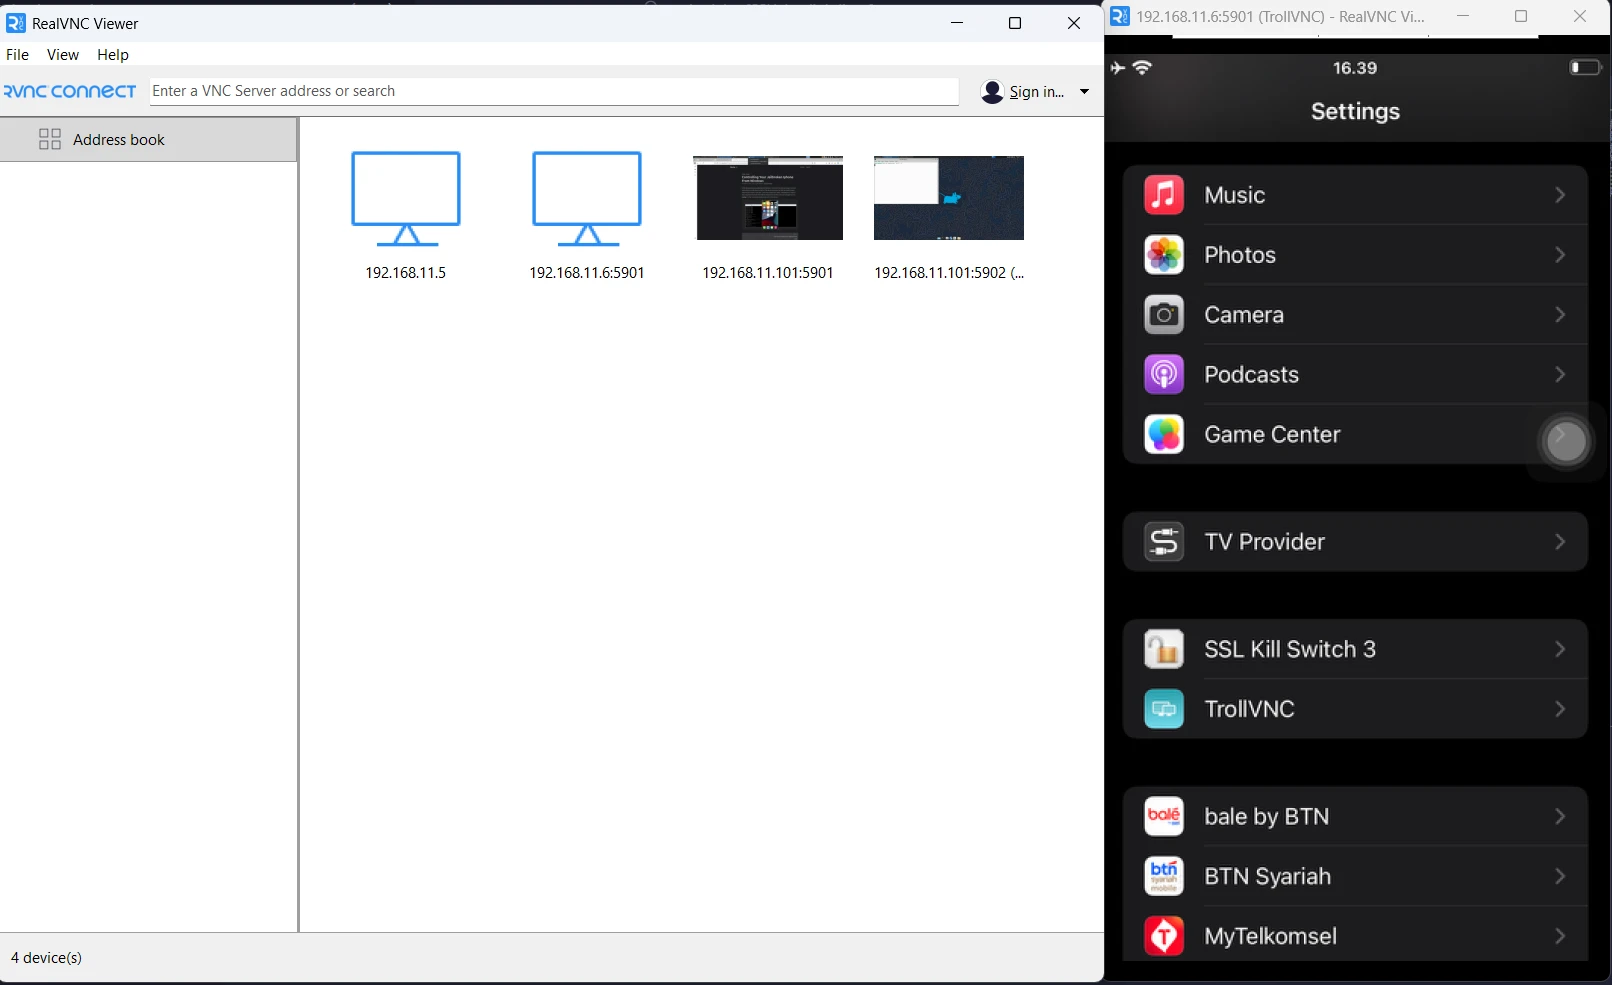Tap chevron on the Photos row

click(1560, 255)
